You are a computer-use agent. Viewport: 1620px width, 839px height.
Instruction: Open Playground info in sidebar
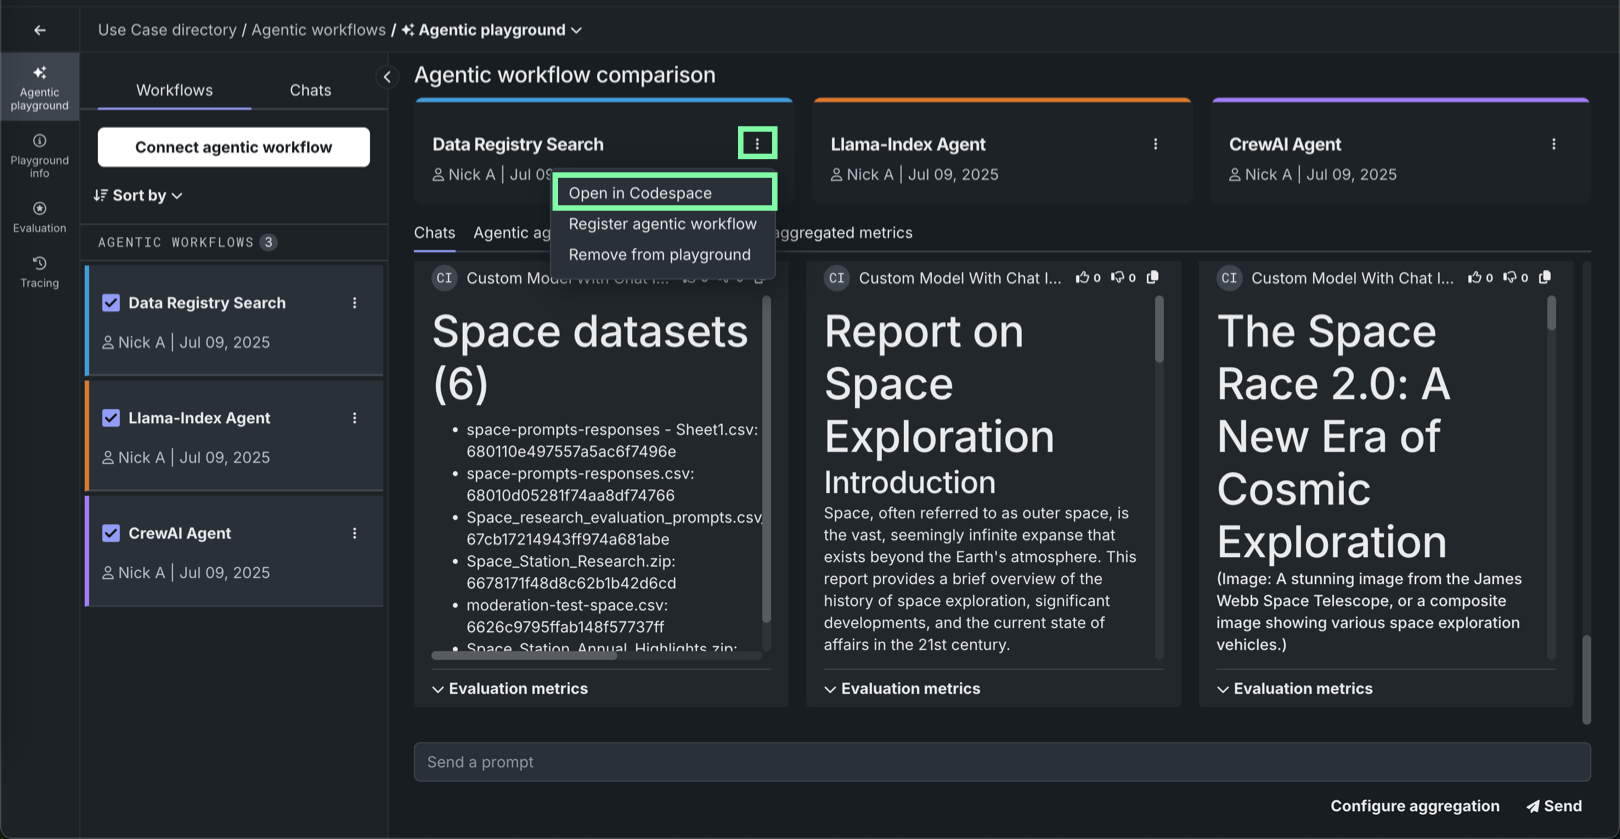[x=39, y=155]
